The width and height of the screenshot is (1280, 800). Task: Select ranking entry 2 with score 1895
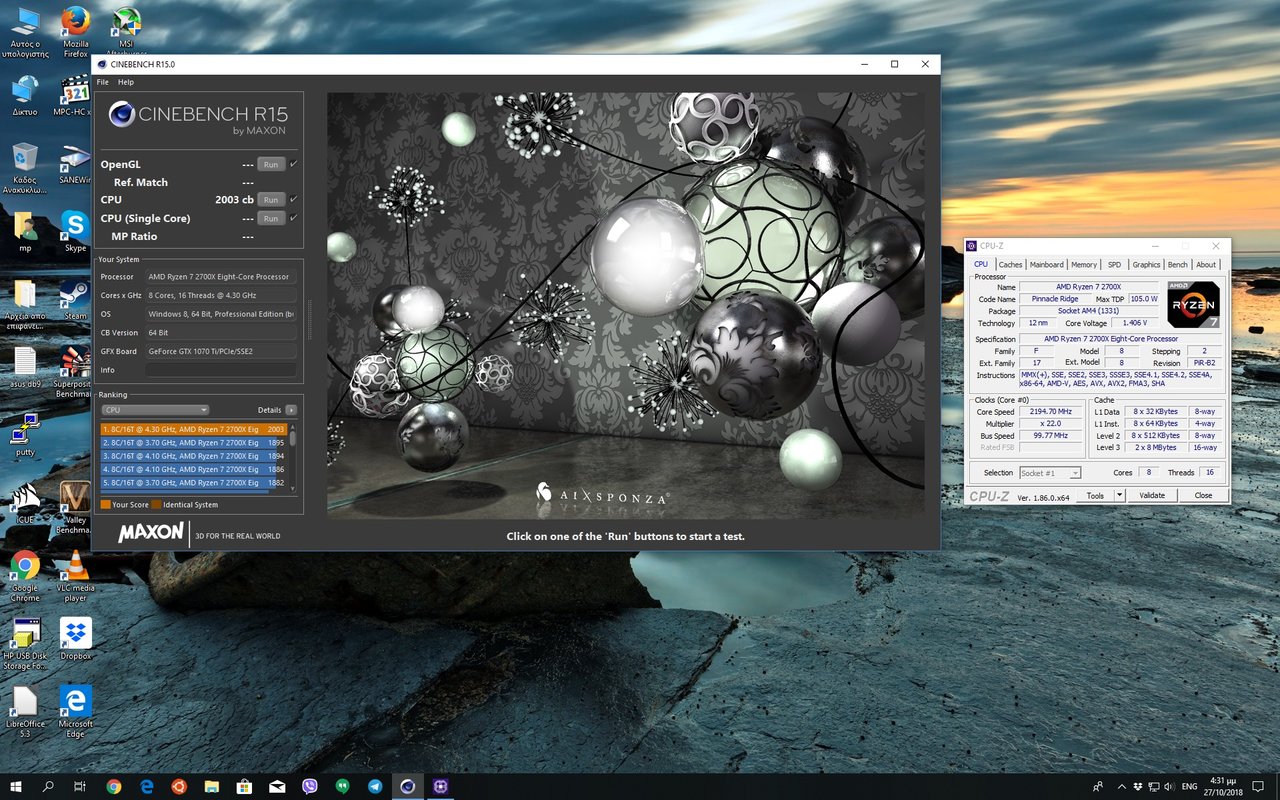point(194,442)
